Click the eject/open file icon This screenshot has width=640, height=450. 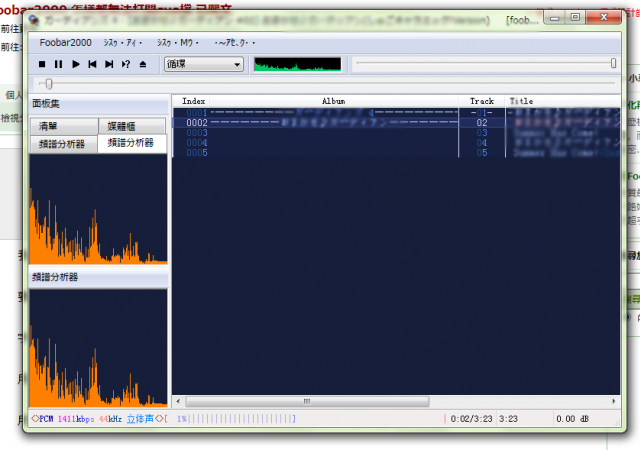[143, 64]
